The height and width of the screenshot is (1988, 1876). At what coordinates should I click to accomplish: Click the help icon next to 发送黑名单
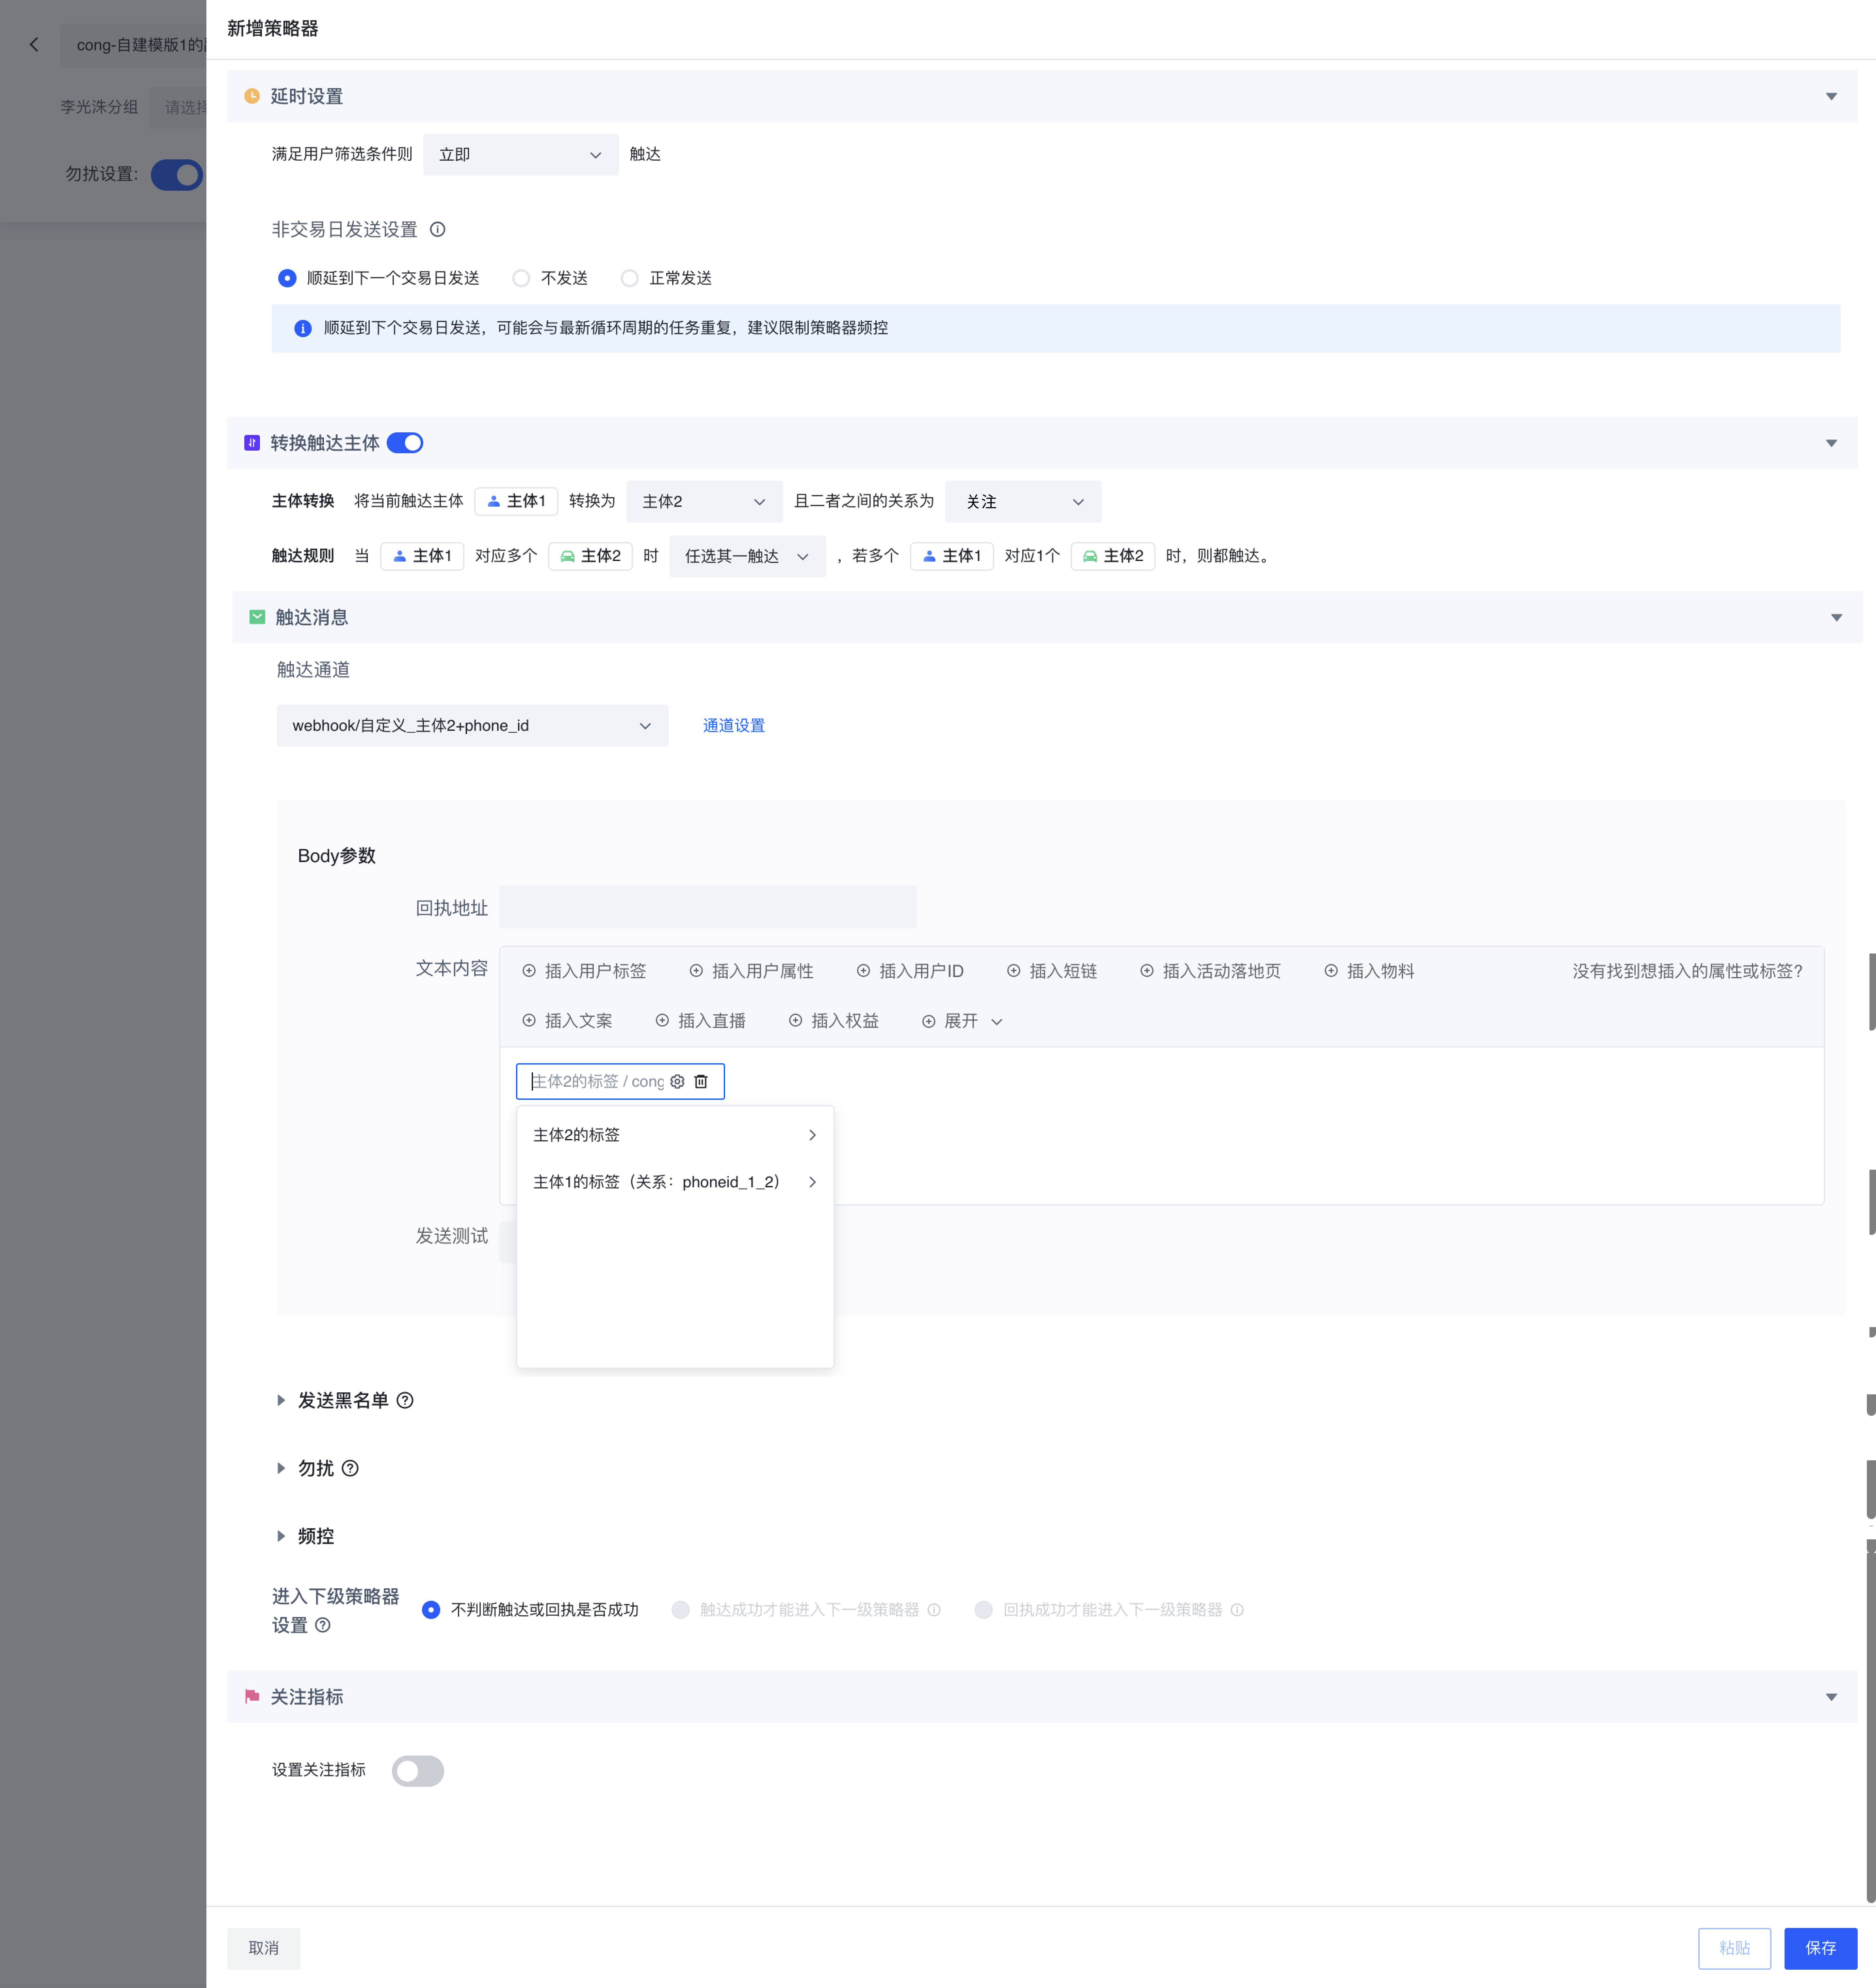(405, 1400)
